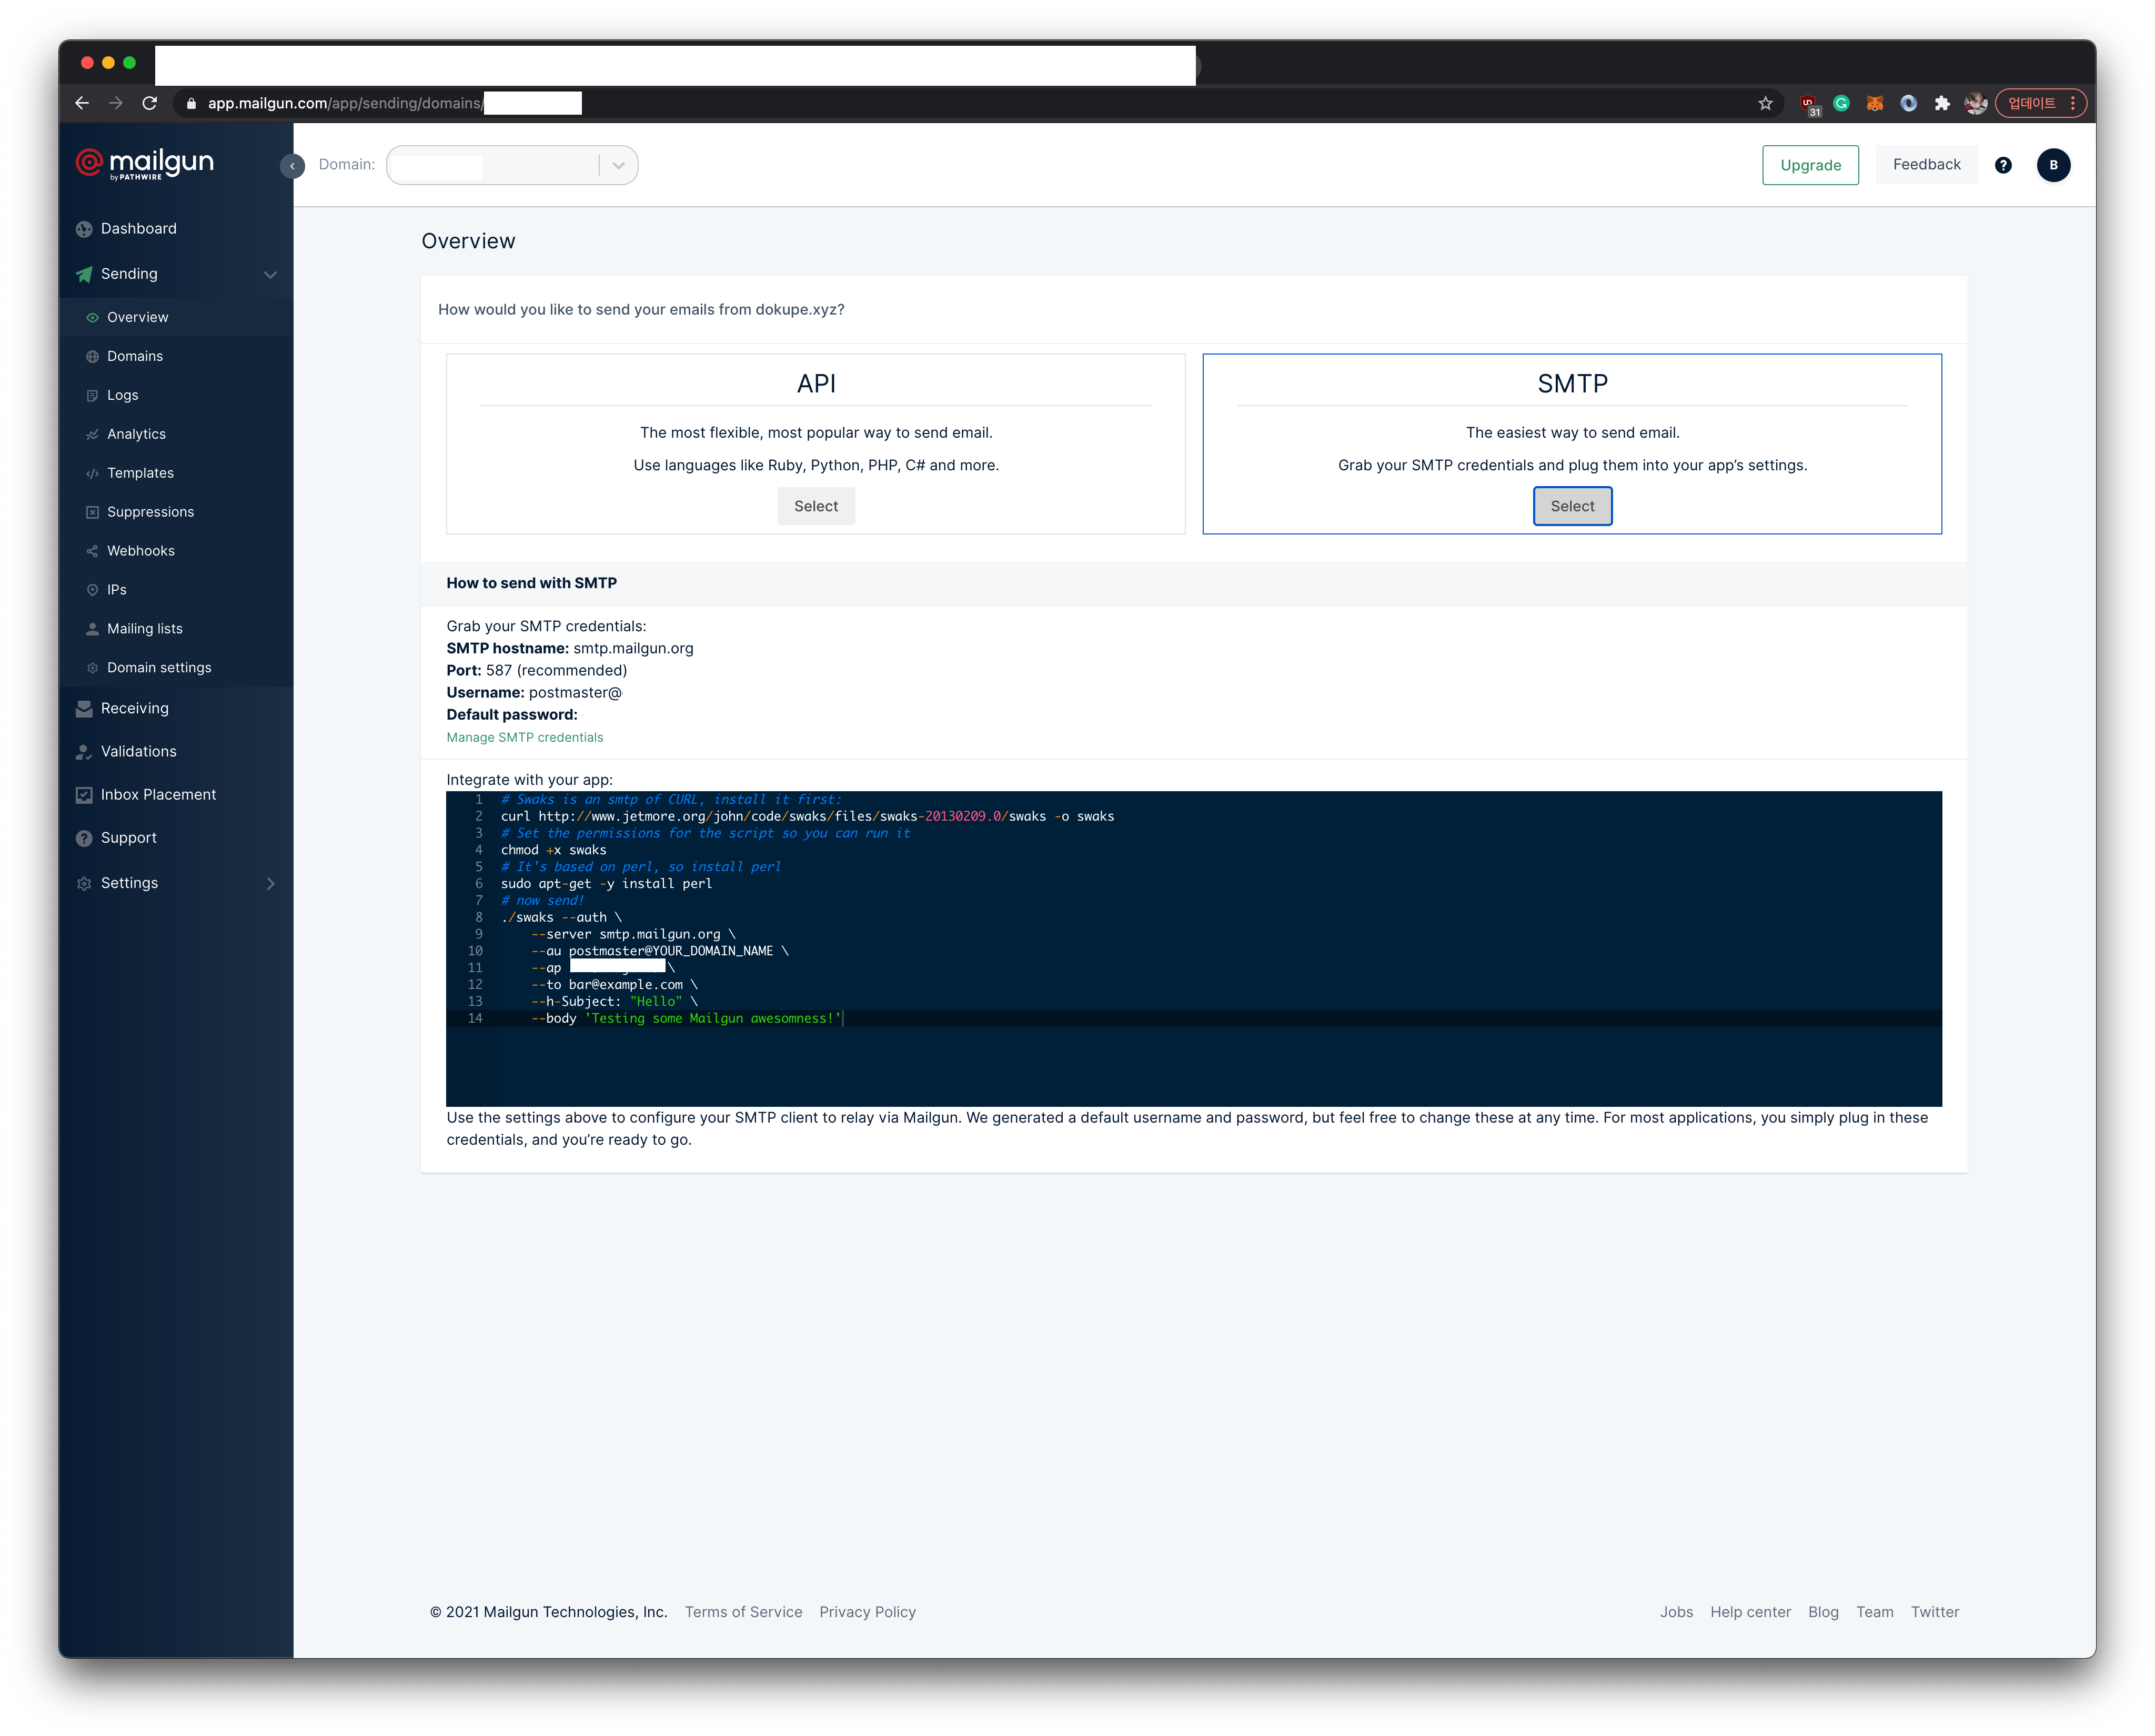Open Inbox Placement section
This screenshot has width=2155, height=1736.
tap(159, 795)
